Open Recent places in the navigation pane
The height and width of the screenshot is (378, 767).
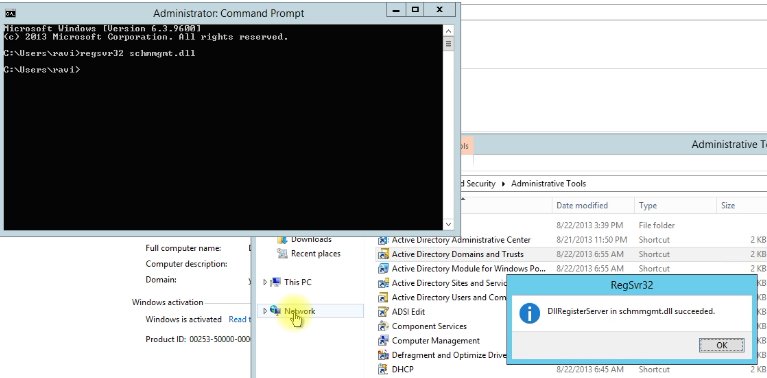coord(316,253)
